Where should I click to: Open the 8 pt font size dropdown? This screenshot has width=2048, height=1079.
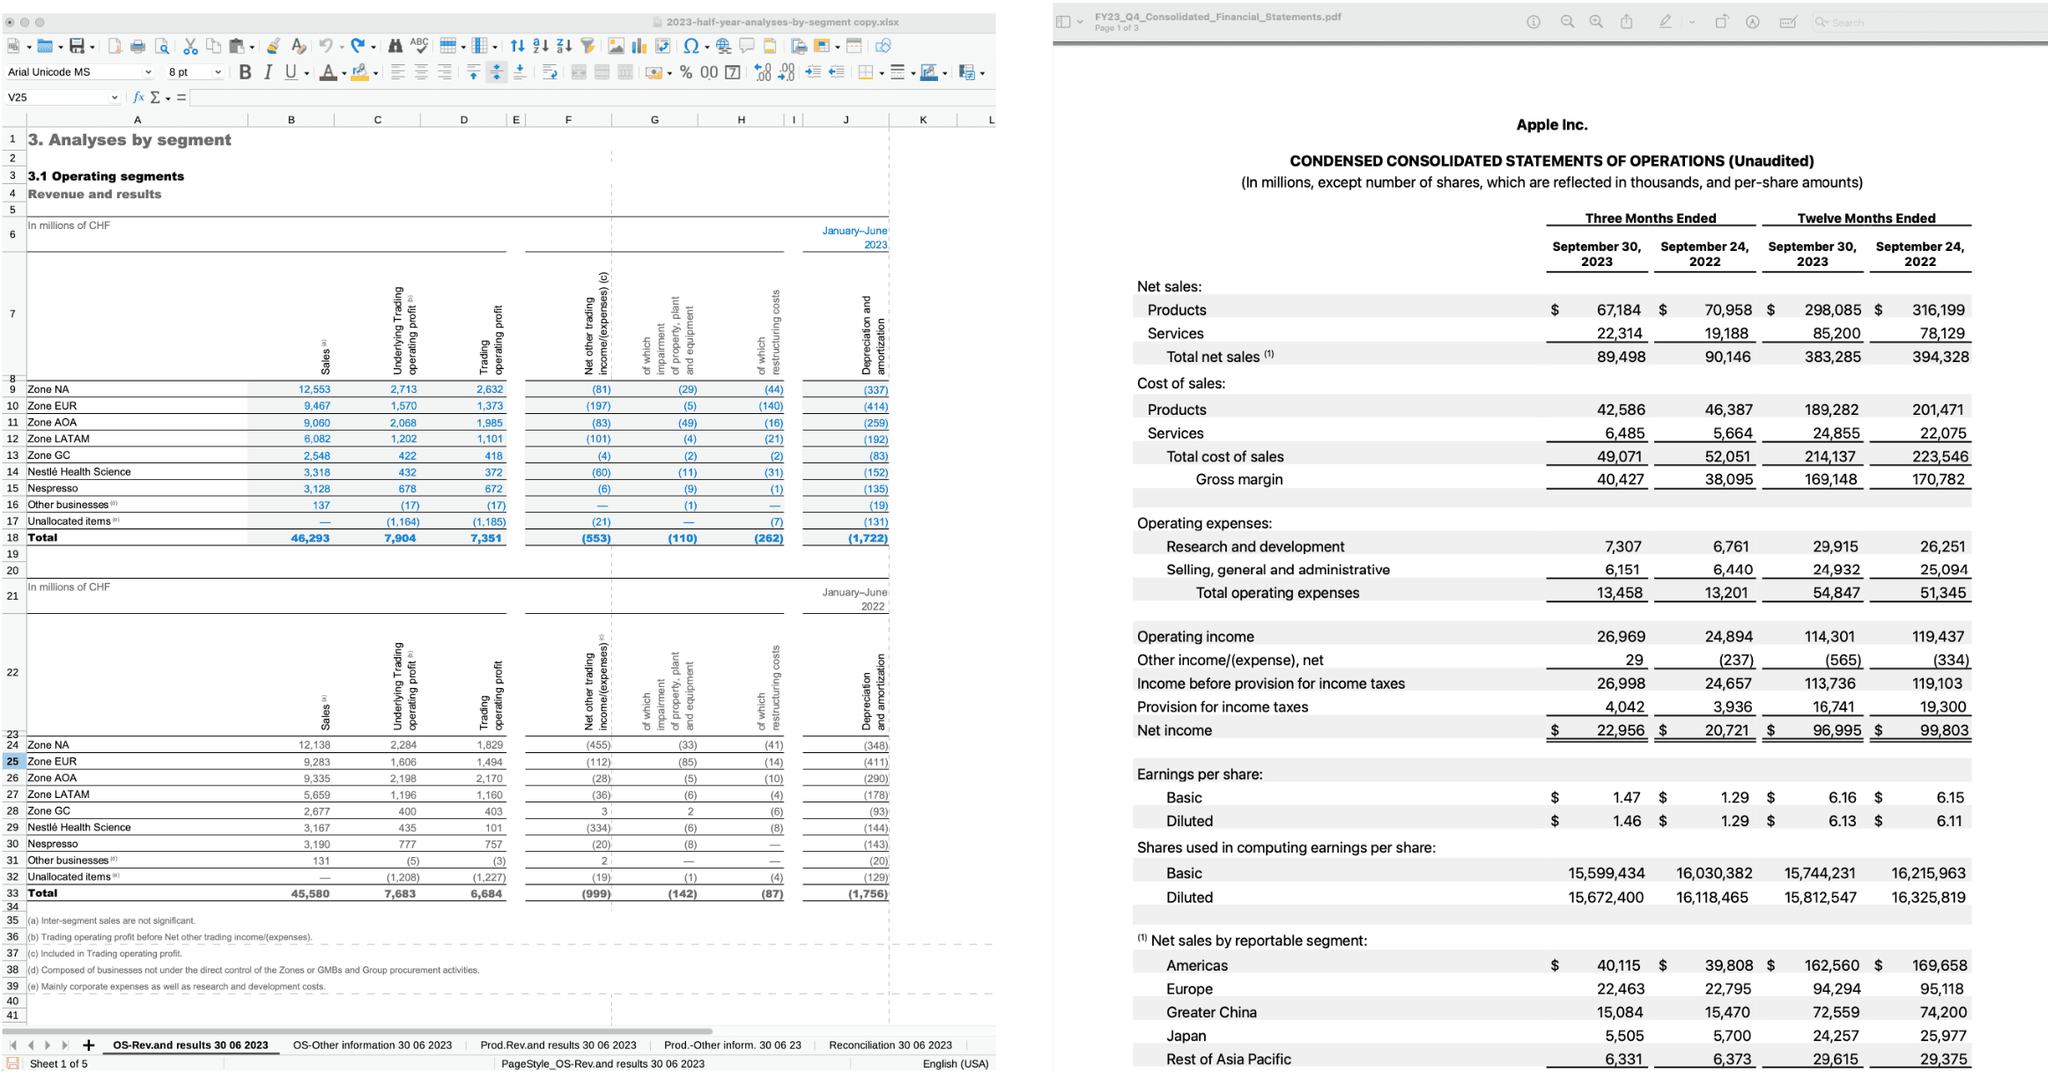[218, 72]
